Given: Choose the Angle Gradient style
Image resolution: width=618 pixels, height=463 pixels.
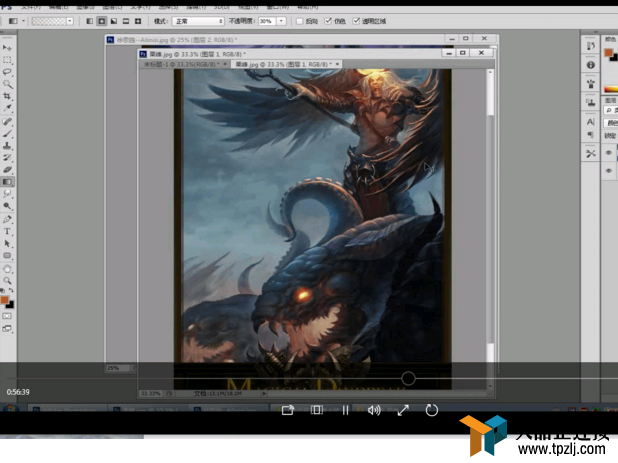Looking at the screenshot, I should 114,21.
